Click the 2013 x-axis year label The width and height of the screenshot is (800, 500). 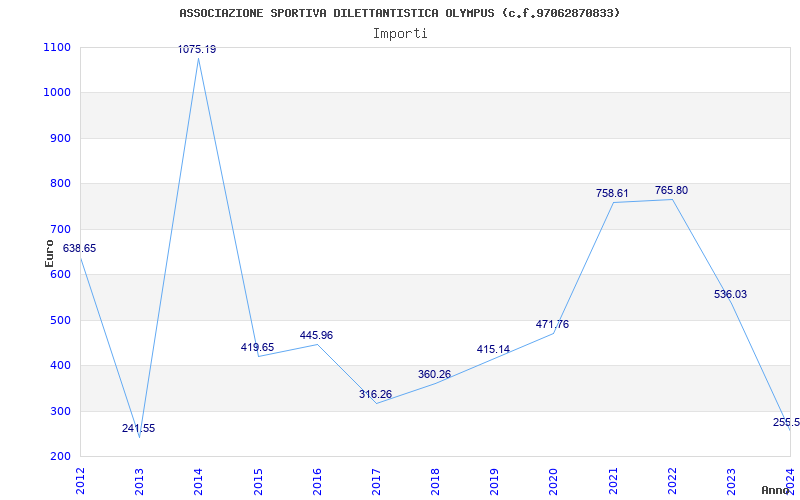click(139, 481)
